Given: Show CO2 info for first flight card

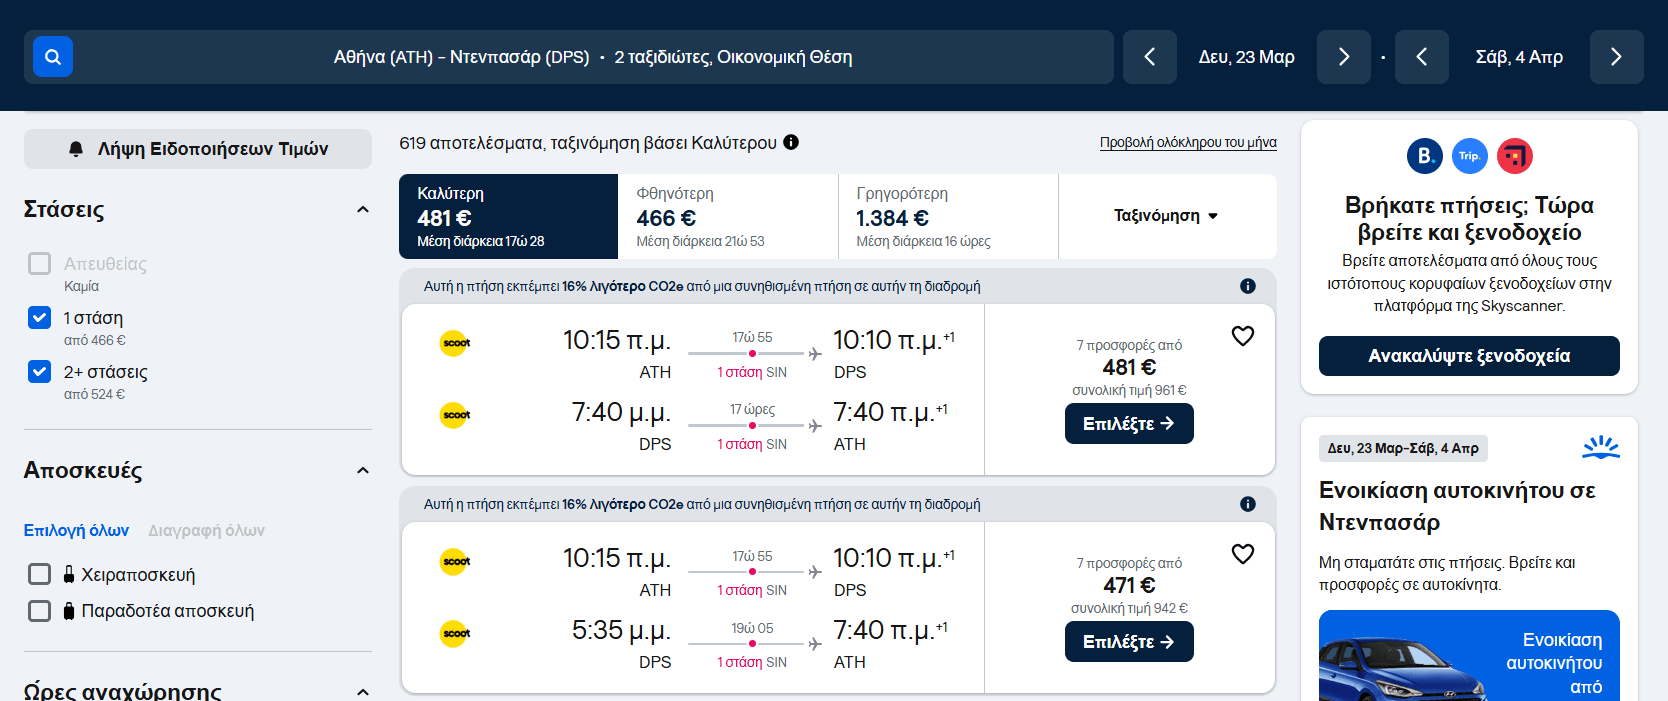Looking at the screenshot, I should click(x=1248, y=286).
